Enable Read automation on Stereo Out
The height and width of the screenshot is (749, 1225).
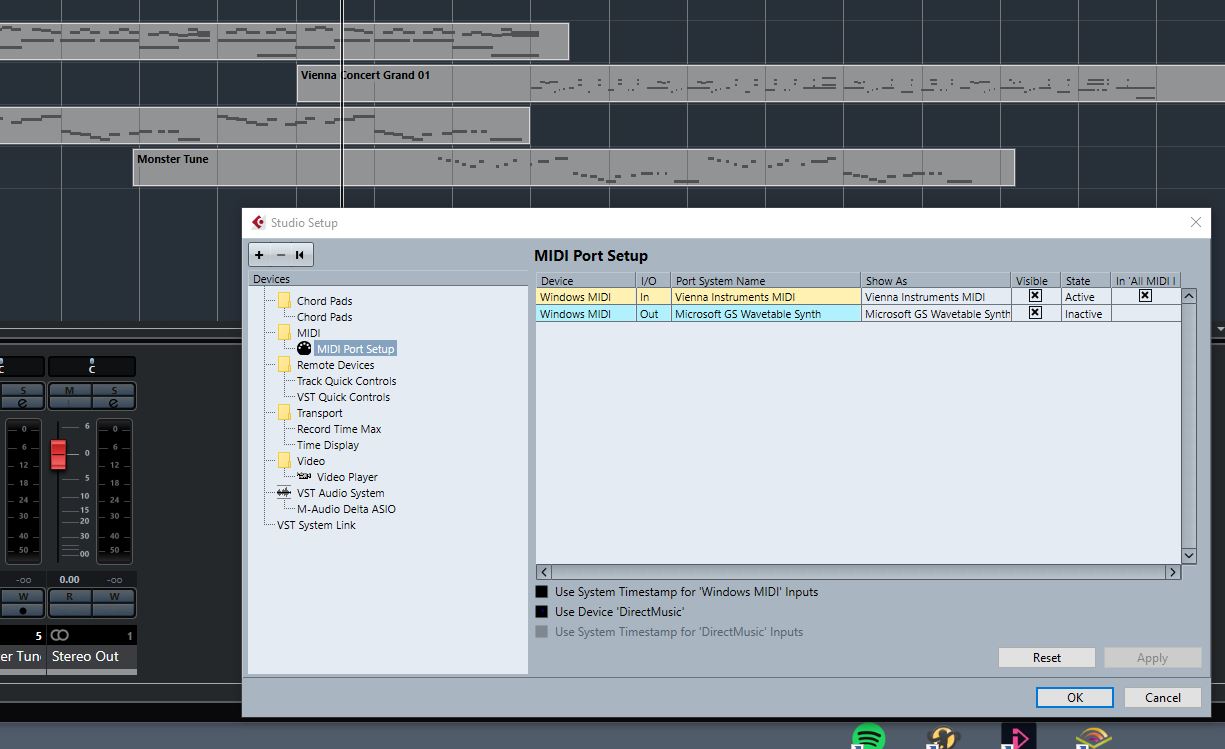click(70, 596)
